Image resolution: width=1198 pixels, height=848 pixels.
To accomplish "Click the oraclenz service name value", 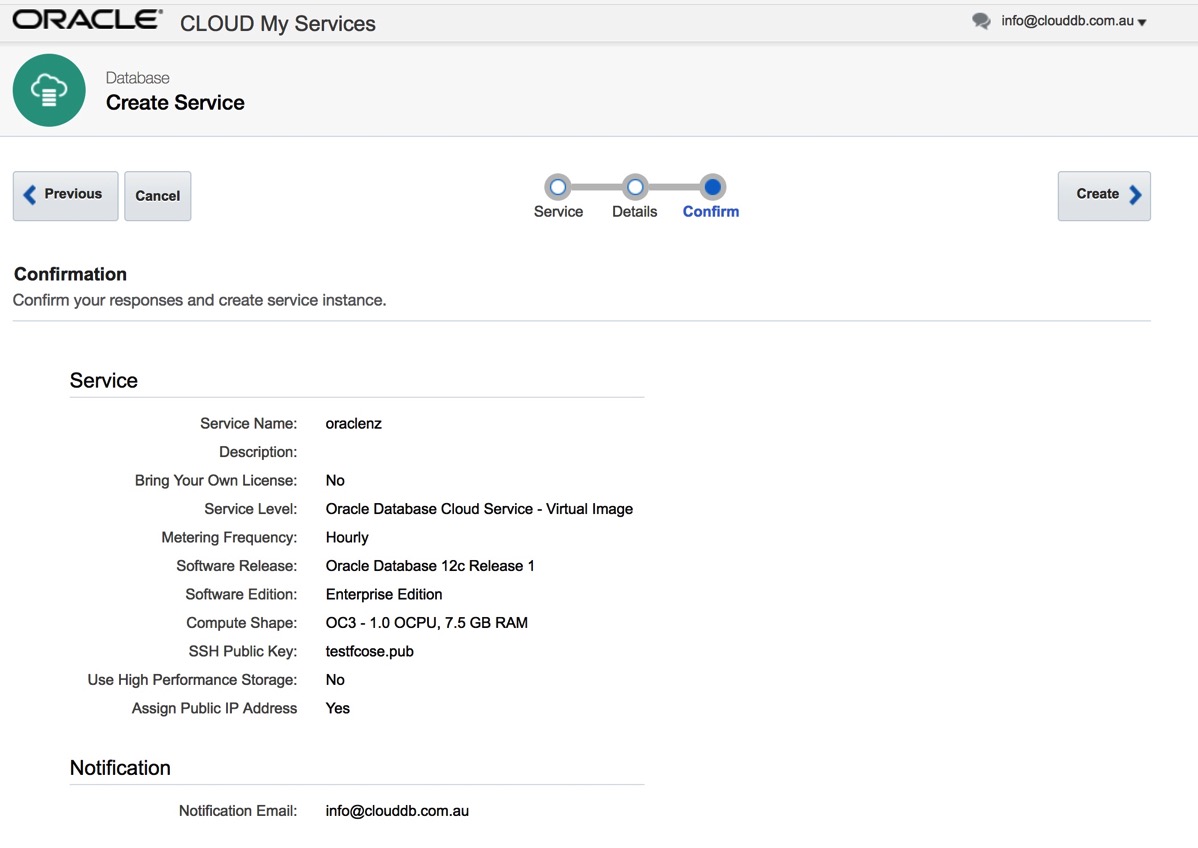I will [354, 423].
